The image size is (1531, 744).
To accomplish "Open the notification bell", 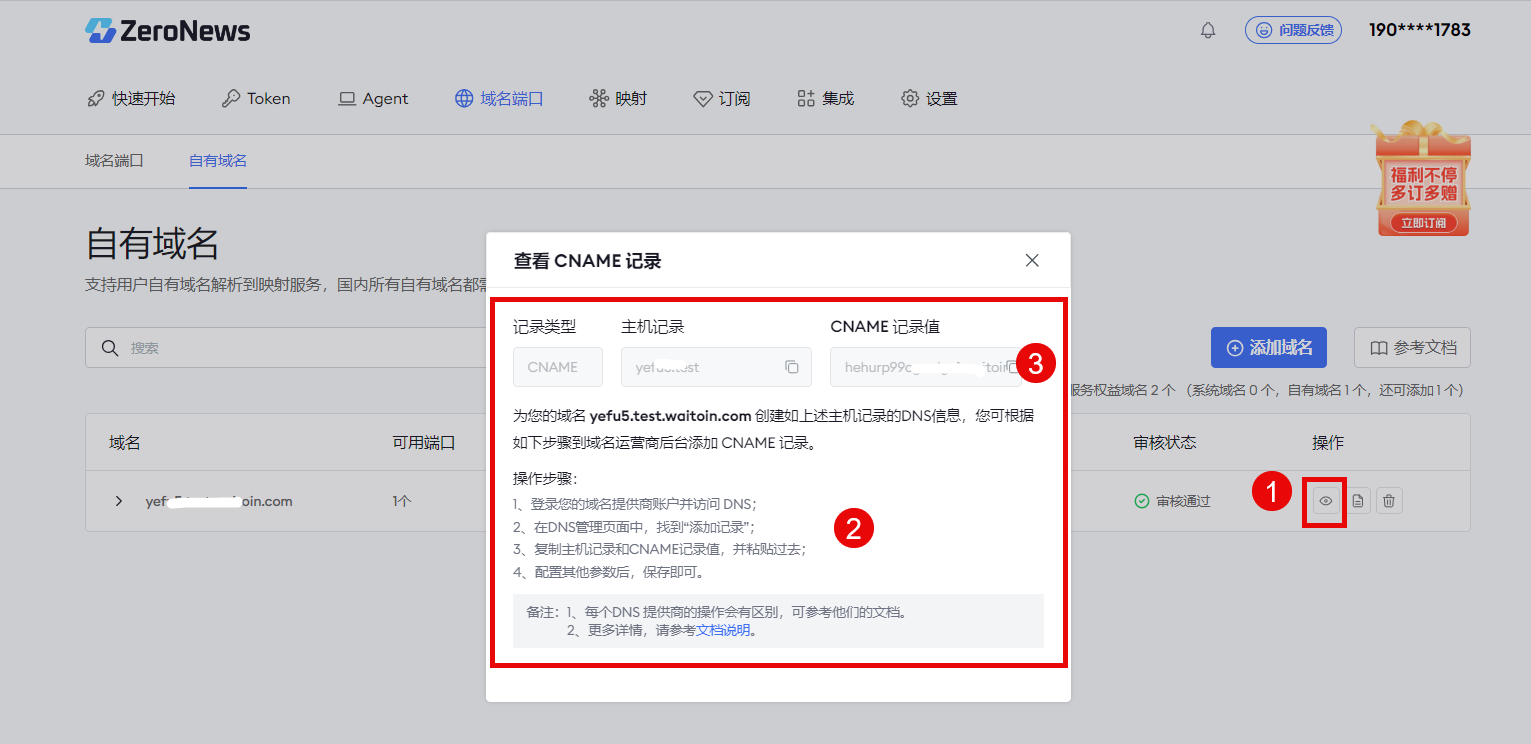I will tap(1208, 30).
